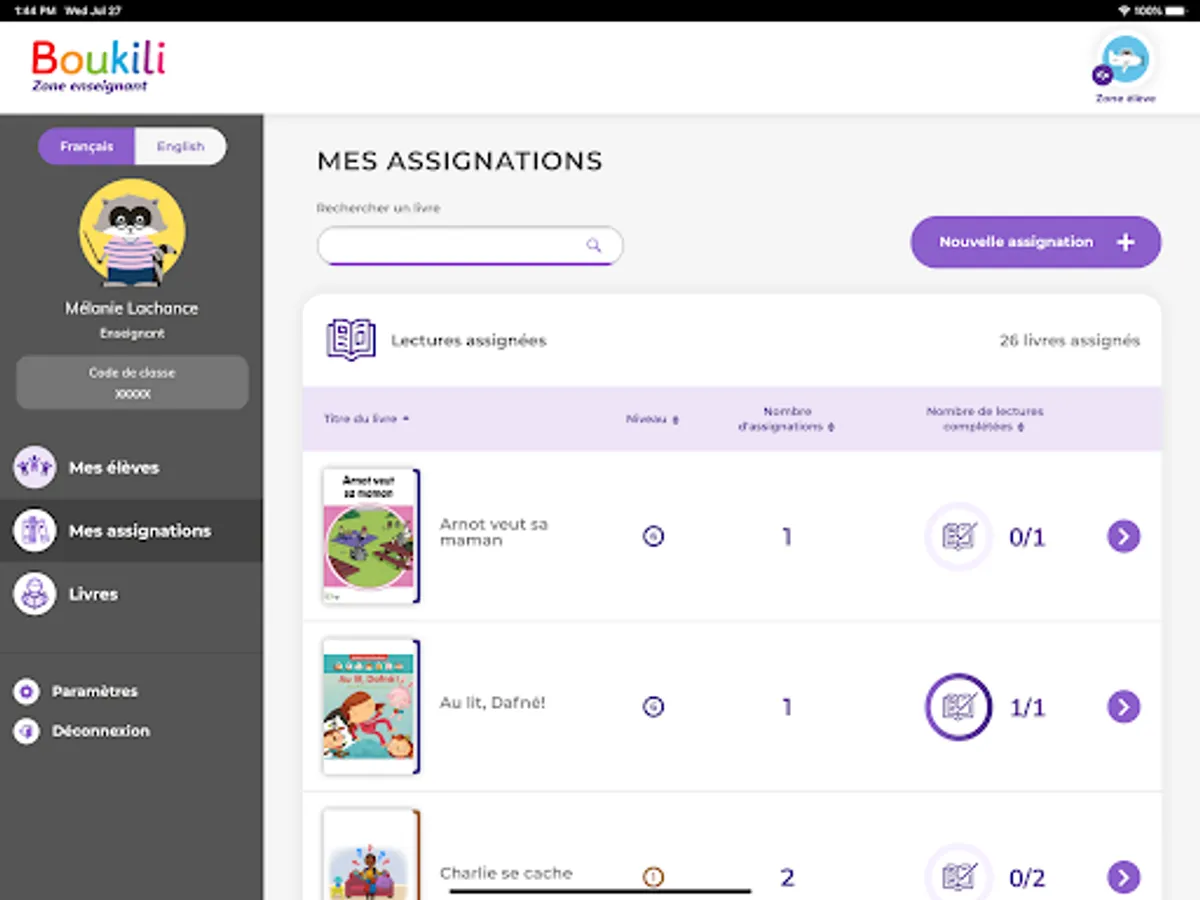Image resolution: width=1200 pixels, height=900 pixels.
Task: Click the level badge for Charlie se cache
Action: coord(653,877)
